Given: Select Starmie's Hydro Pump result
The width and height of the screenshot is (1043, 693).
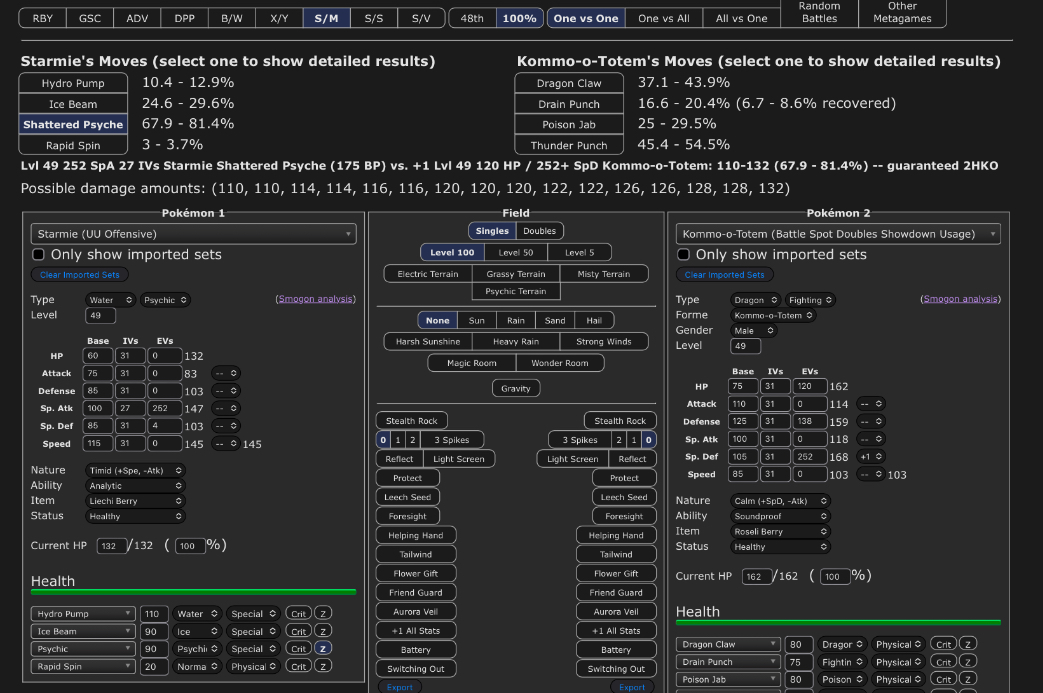Looking at the screenshot, I should 73,83.
